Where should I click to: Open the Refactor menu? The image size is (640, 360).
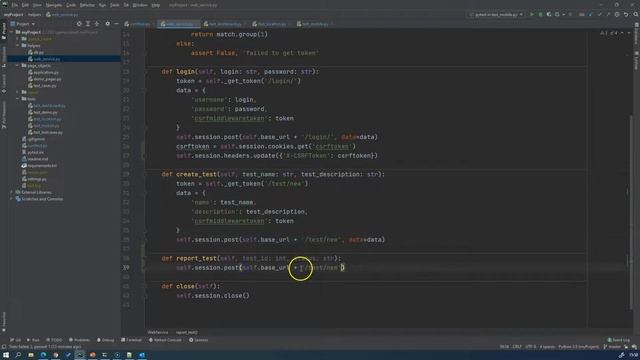87,5
